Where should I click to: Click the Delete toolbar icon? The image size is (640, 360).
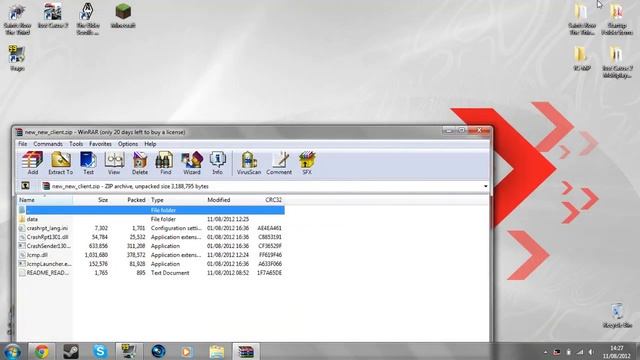[x=140, y=163]
